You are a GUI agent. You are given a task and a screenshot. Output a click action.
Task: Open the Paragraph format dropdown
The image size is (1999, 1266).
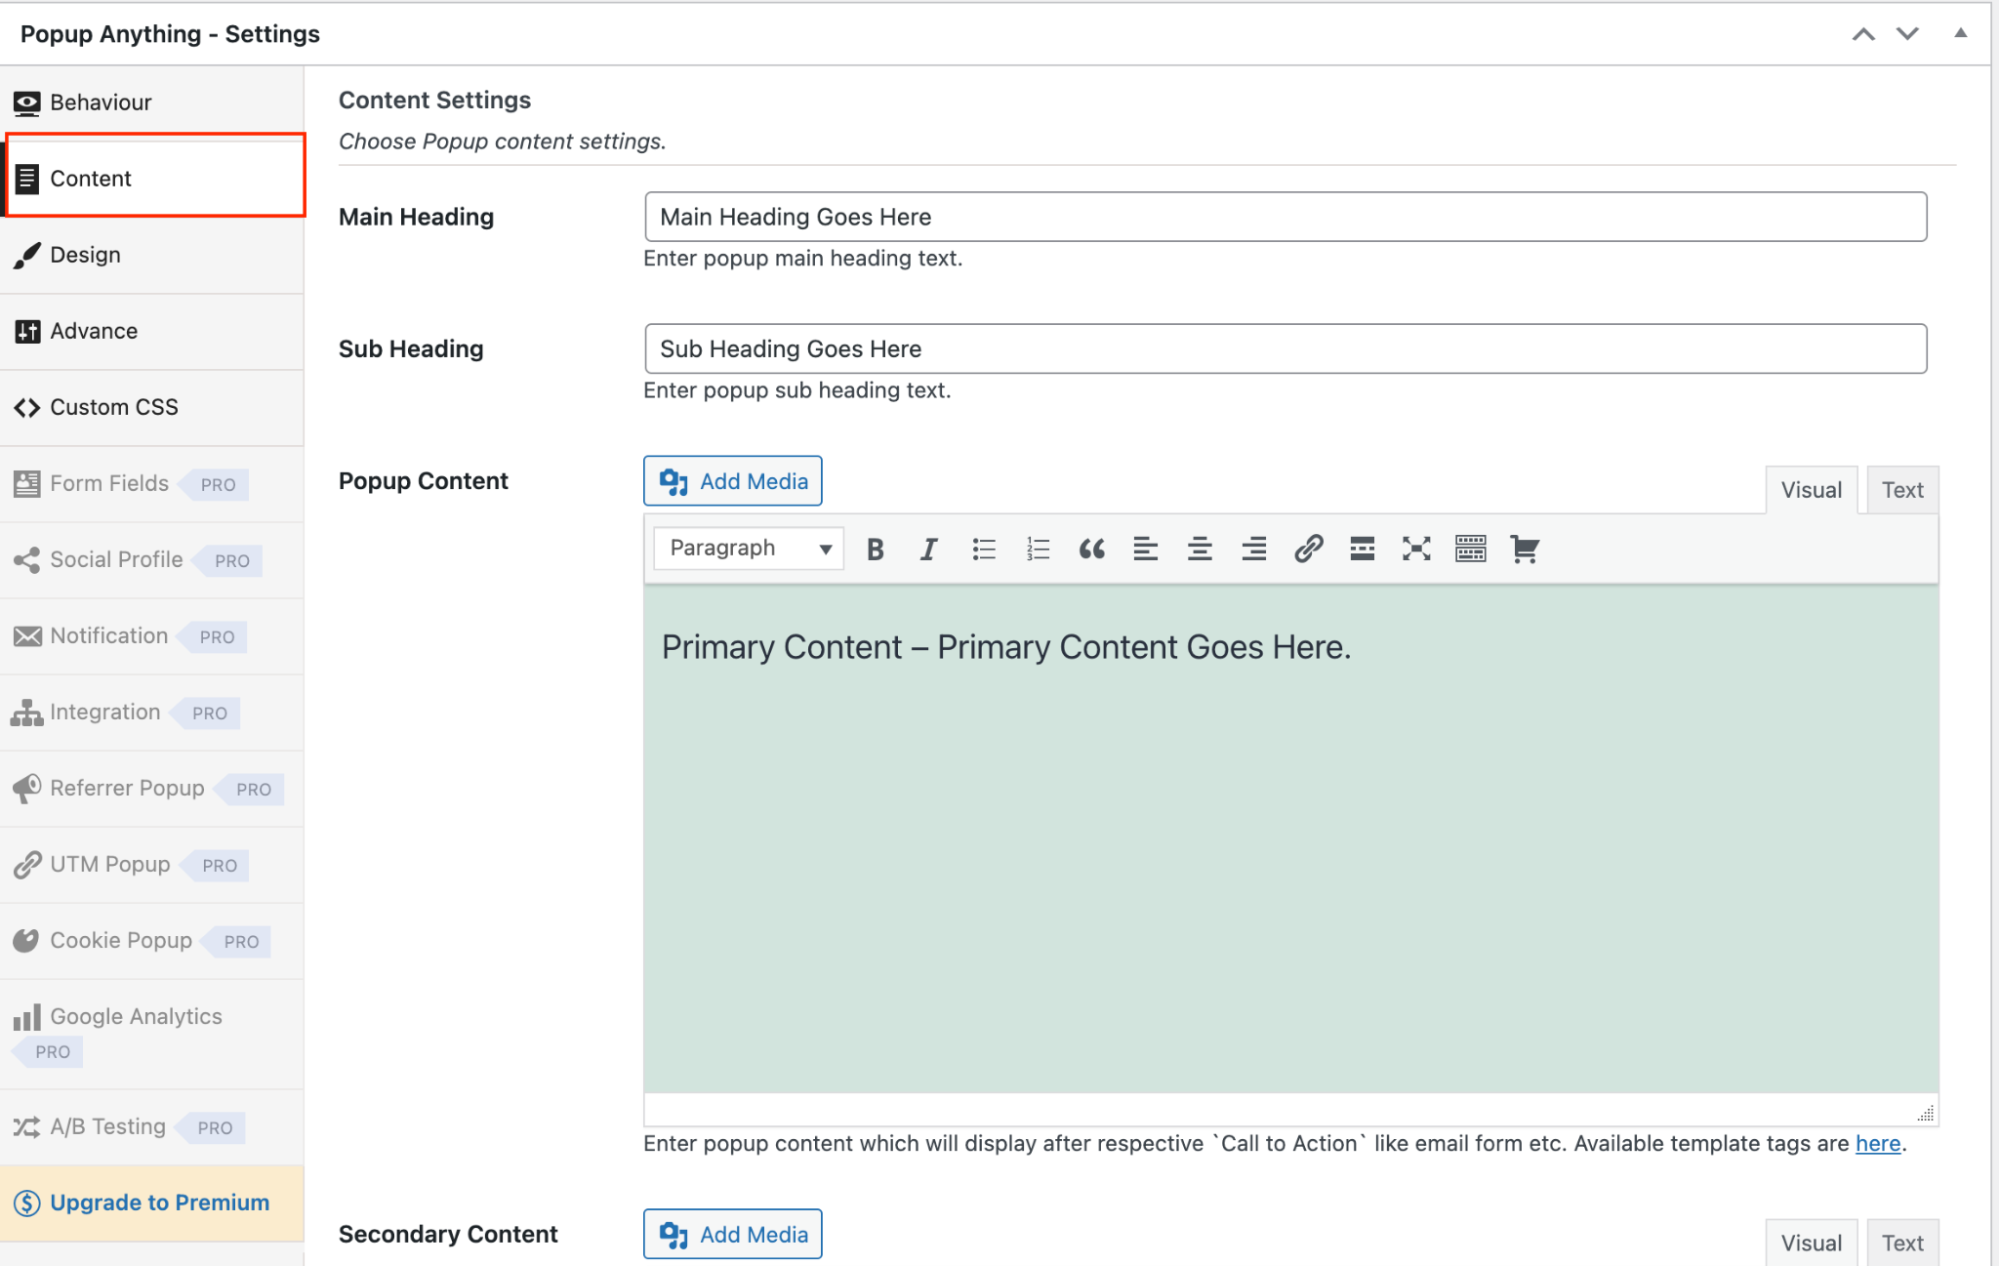(x=749, y=548)
